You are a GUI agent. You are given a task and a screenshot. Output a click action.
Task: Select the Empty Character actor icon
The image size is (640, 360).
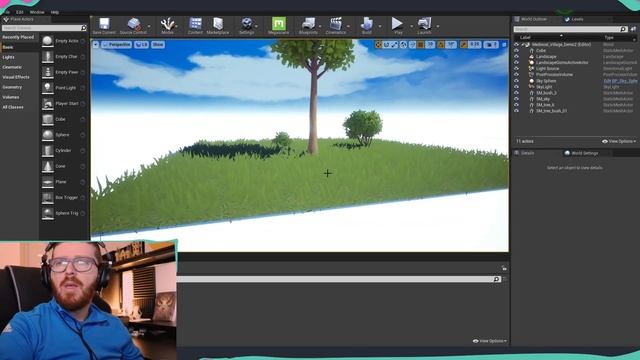coord(48,57)
